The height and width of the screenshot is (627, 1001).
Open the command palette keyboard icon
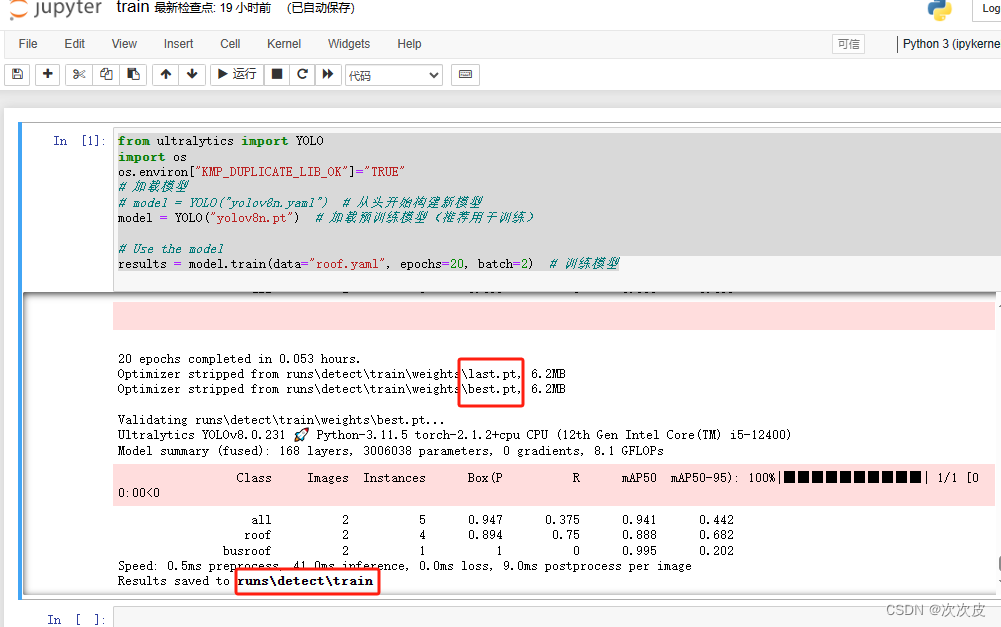465,75
